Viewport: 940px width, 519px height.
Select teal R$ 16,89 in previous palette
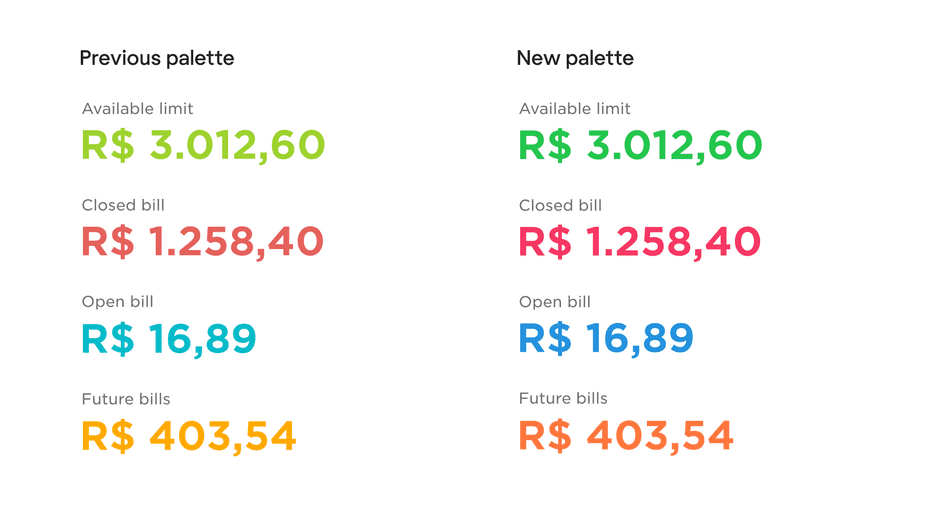pos(169,339)
